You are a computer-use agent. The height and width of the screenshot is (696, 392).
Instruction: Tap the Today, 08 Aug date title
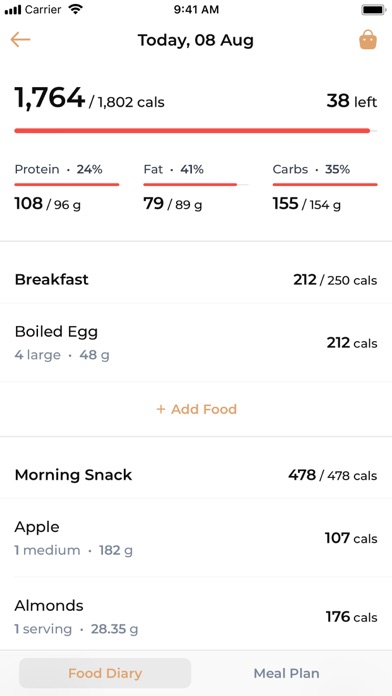click(x=196, y=40)
